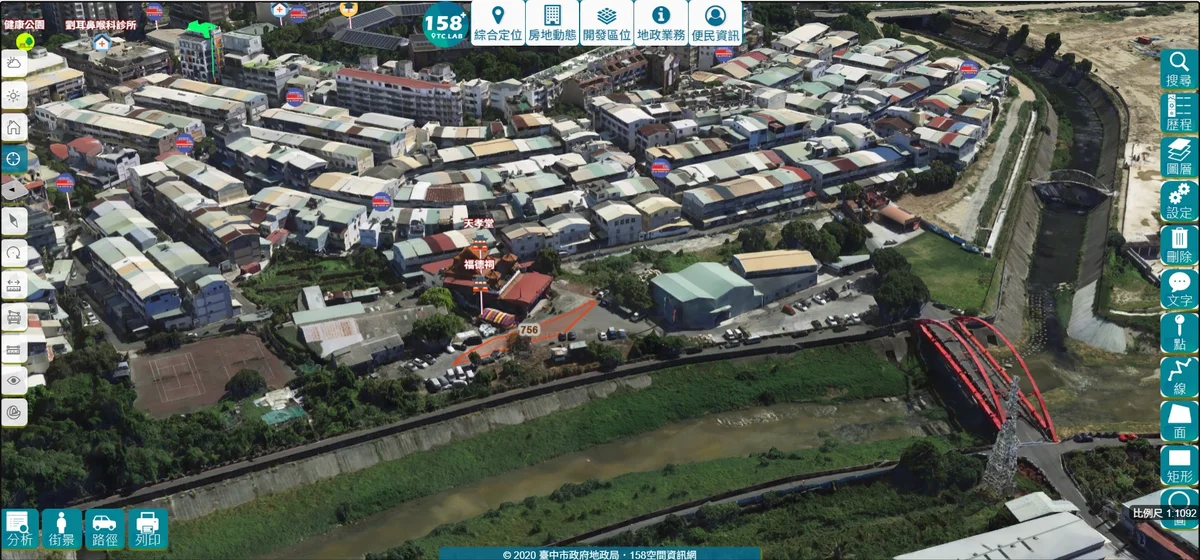Open the 便民資訊 tab

coord(715,23)
